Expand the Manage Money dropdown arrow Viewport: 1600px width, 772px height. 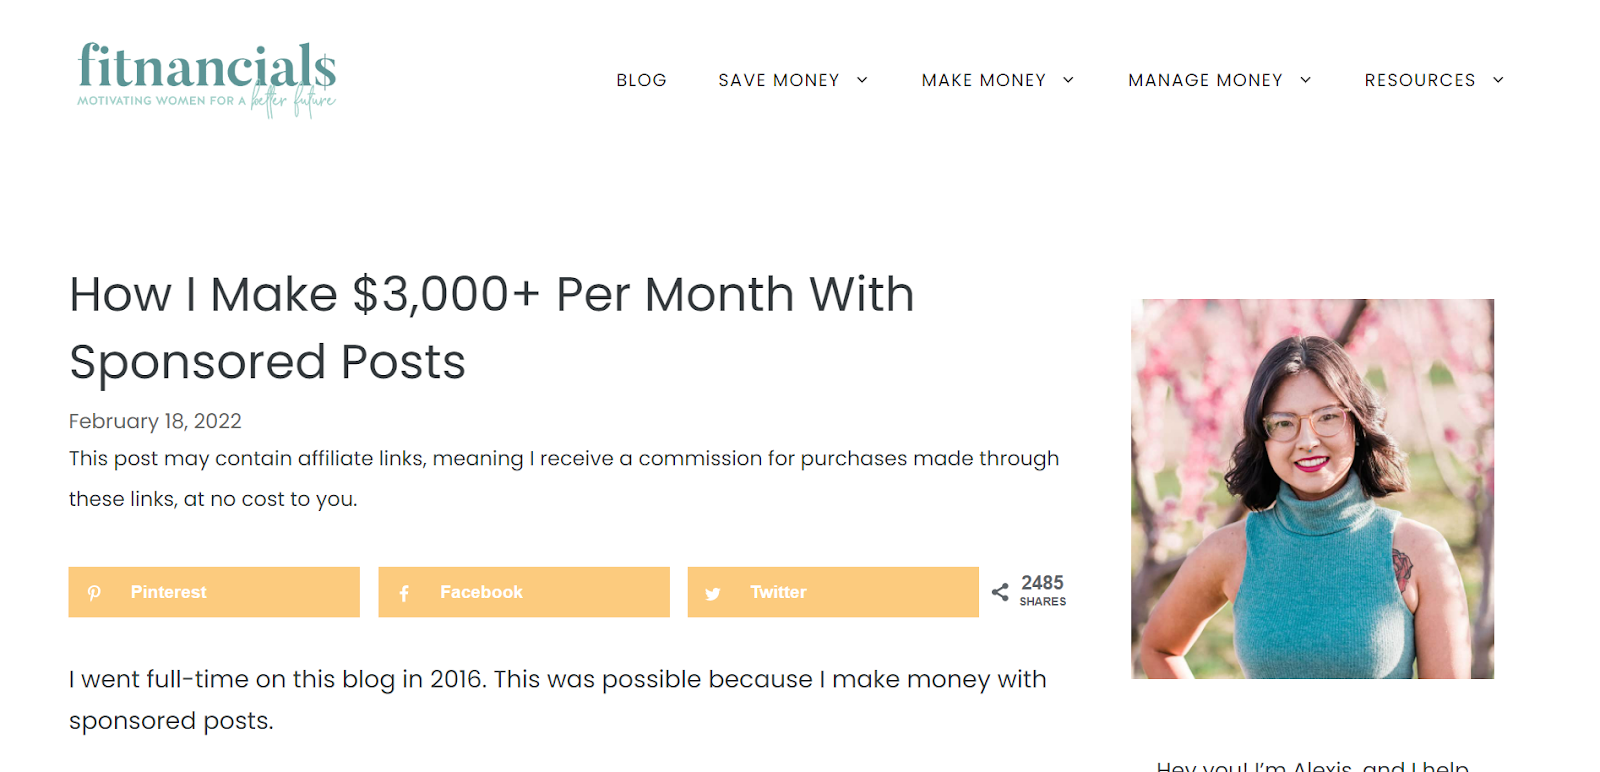(x=1305, y=80)
